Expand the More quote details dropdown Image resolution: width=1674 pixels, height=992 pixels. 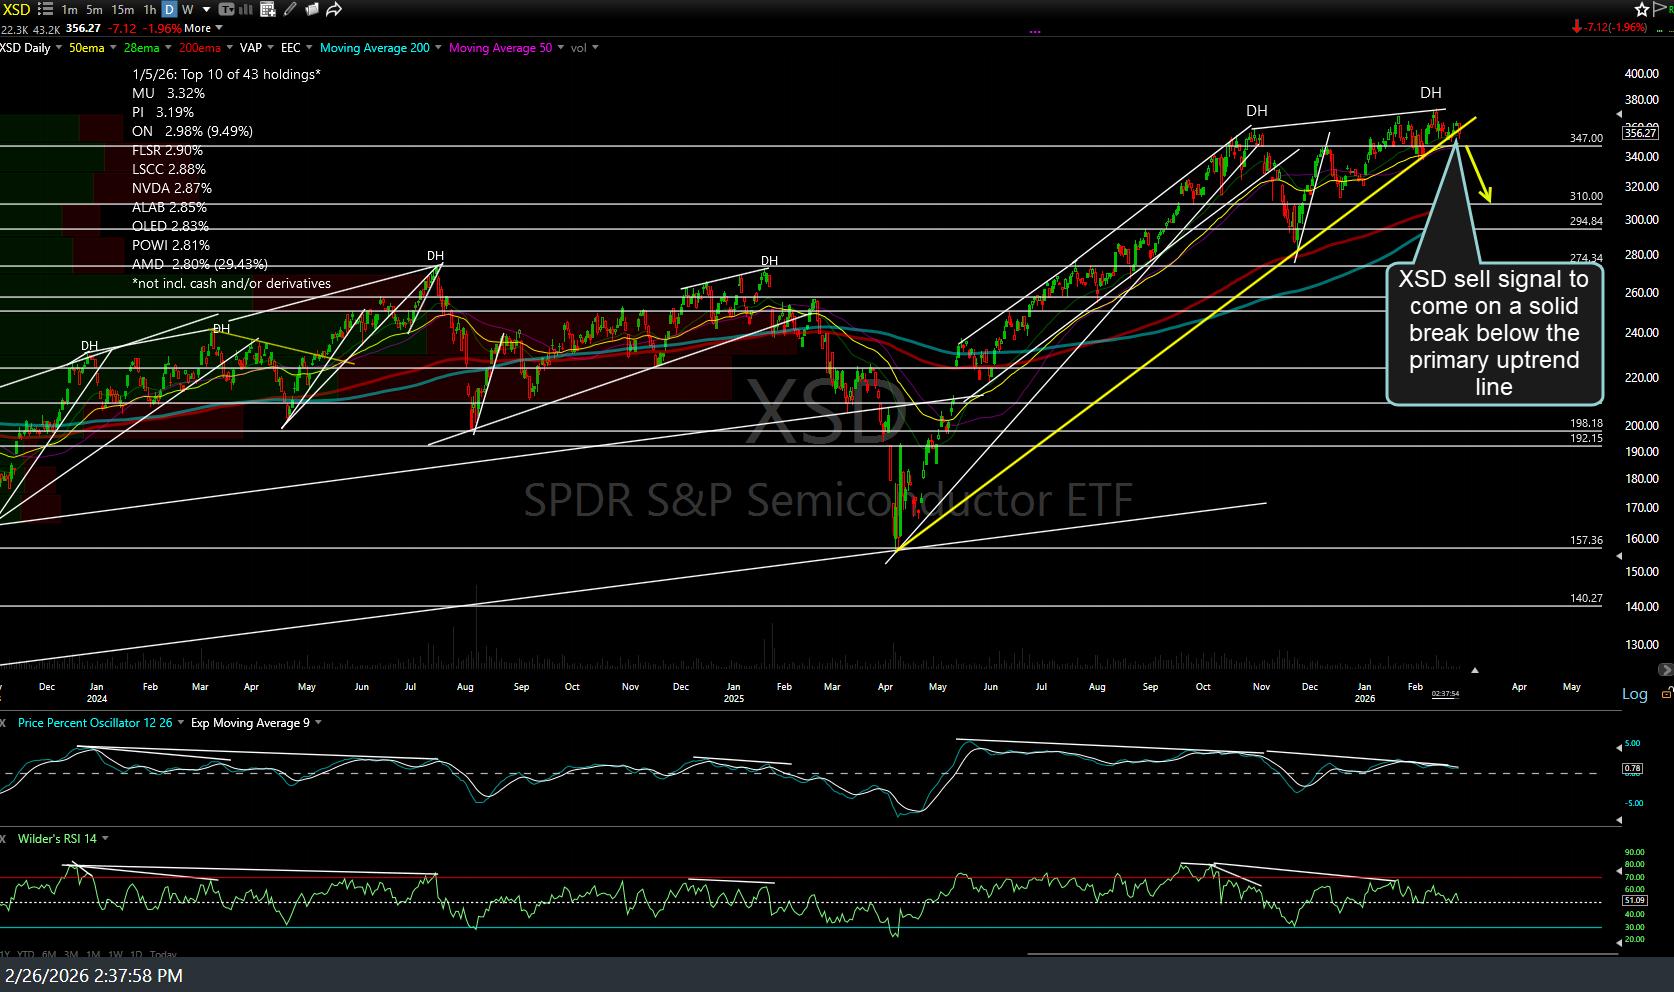click(x=199, y=28)
